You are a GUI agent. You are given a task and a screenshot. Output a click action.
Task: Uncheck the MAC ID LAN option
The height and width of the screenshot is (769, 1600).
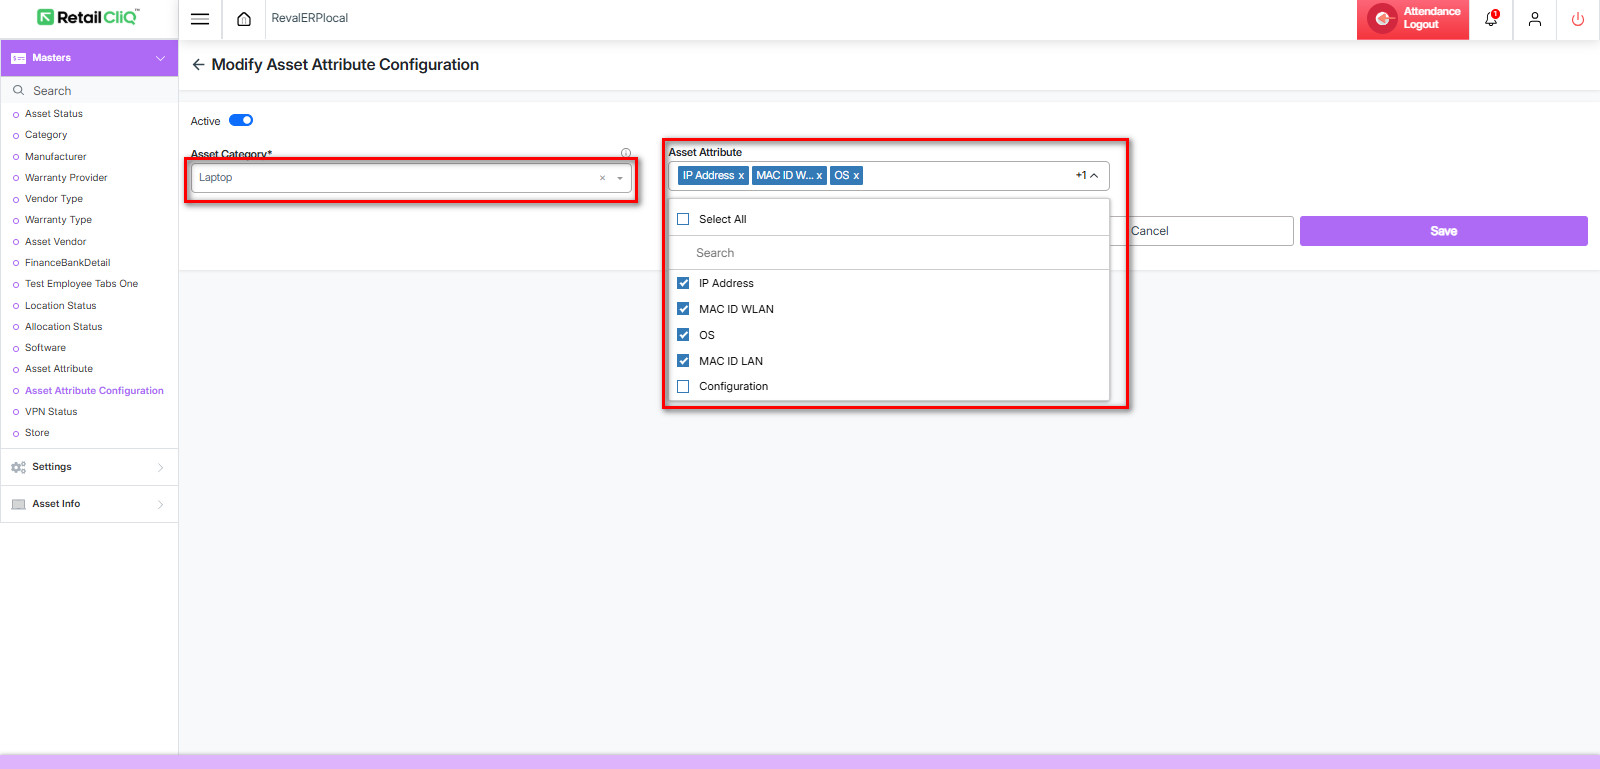click(684, 361)
